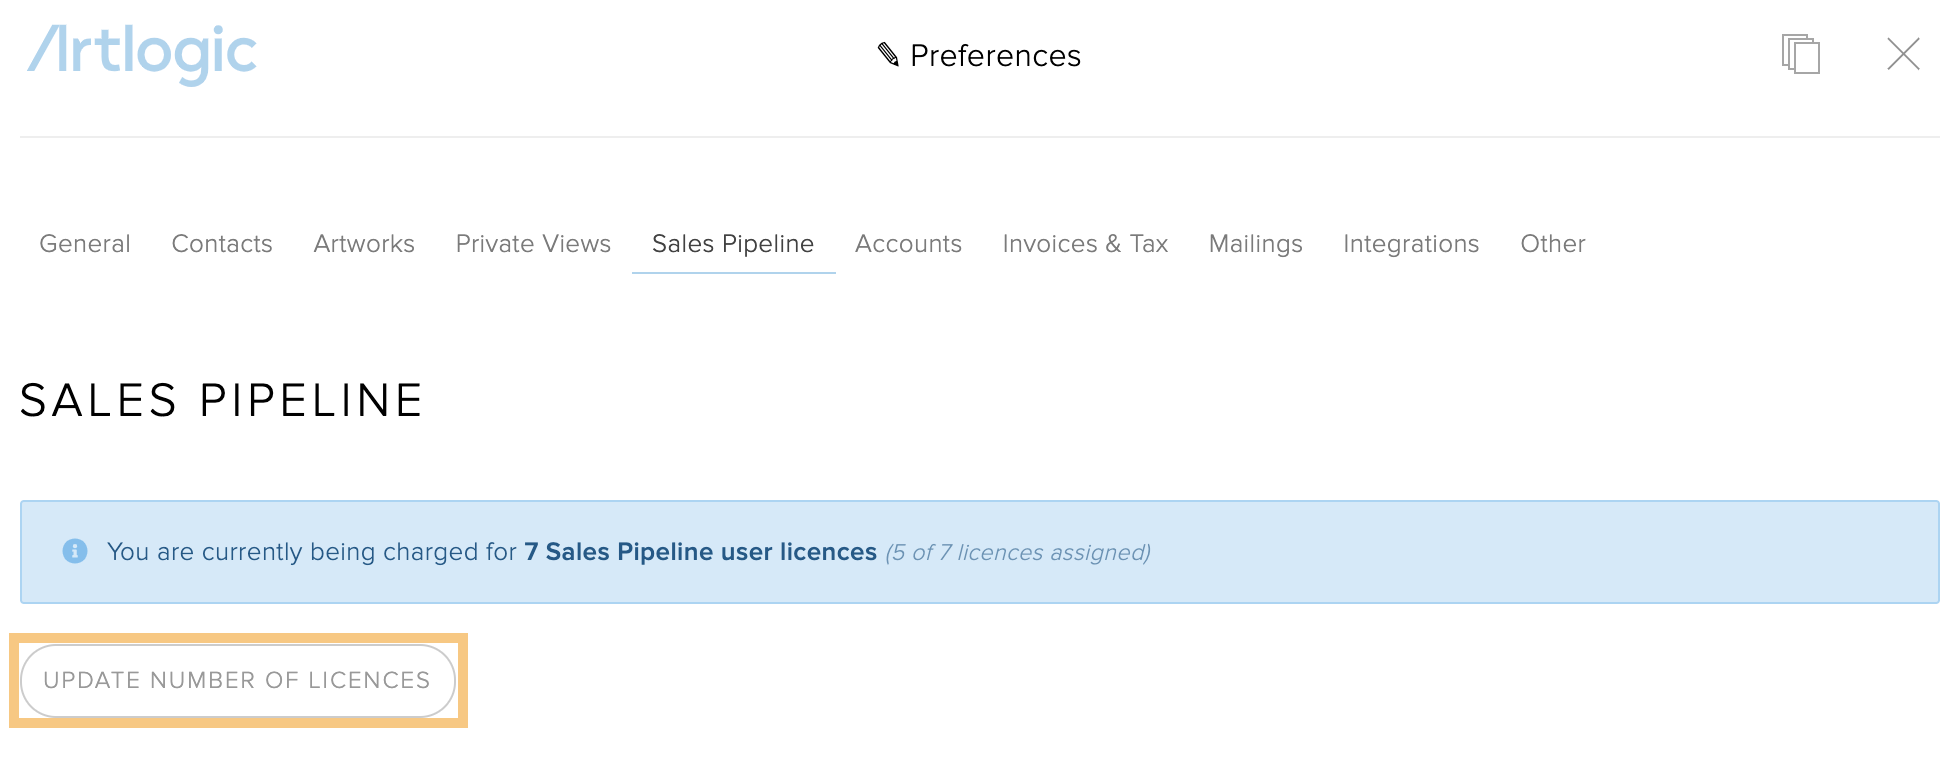Close the Preferences panel with X

1903,54
